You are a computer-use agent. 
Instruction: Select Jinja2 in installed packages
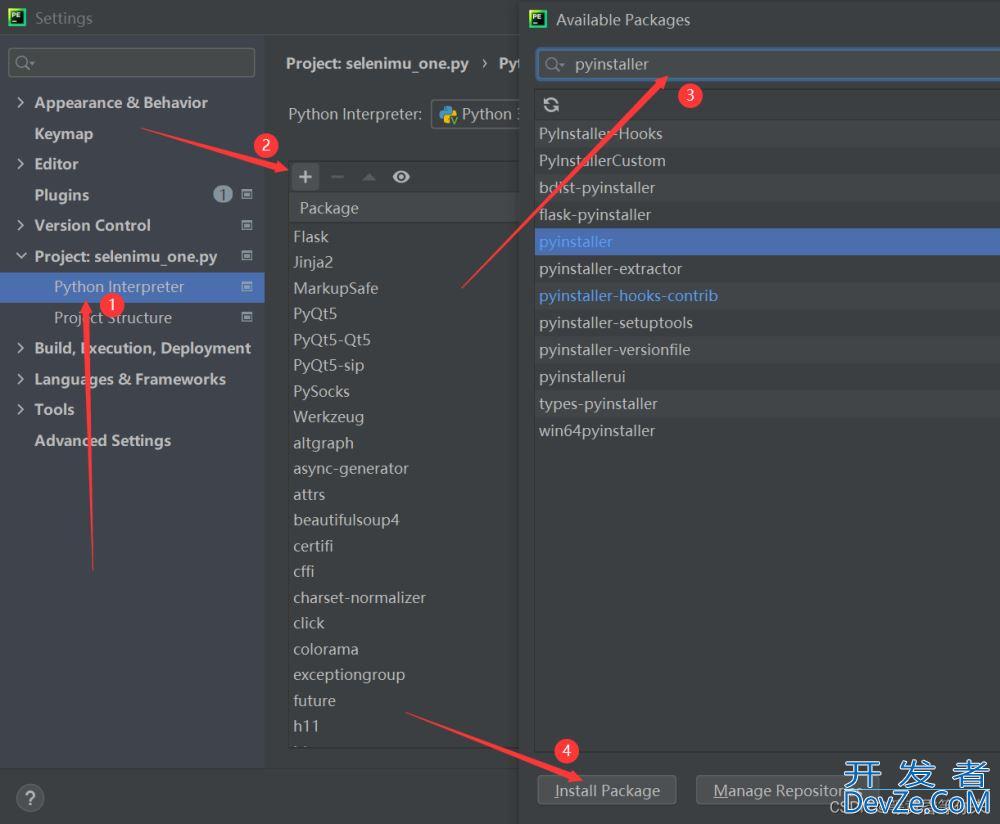pyautogui.click(x=403, y=262)
